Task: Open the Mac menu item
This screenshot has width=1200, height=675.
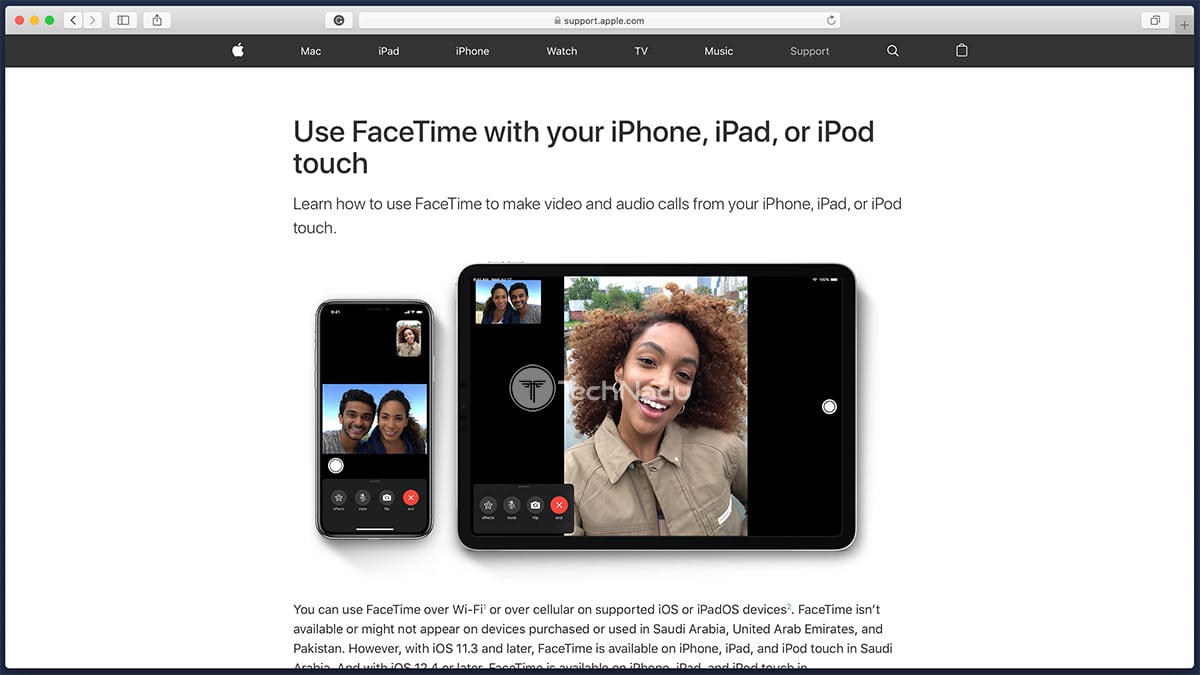Action: tap(311, 51)
